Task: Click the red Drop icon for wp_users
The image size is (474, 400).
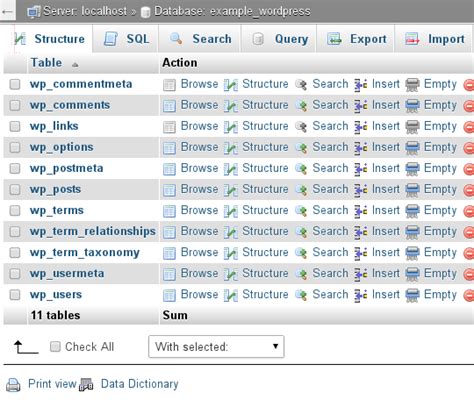Action: click(x=469, y=296)
